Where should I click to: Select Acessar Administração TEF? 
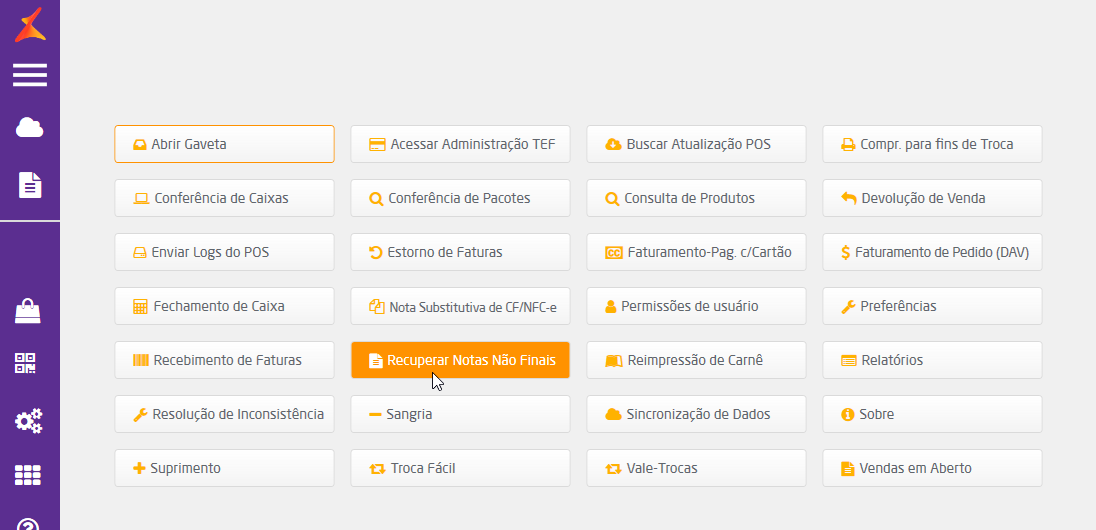click(x=460, y=144)
